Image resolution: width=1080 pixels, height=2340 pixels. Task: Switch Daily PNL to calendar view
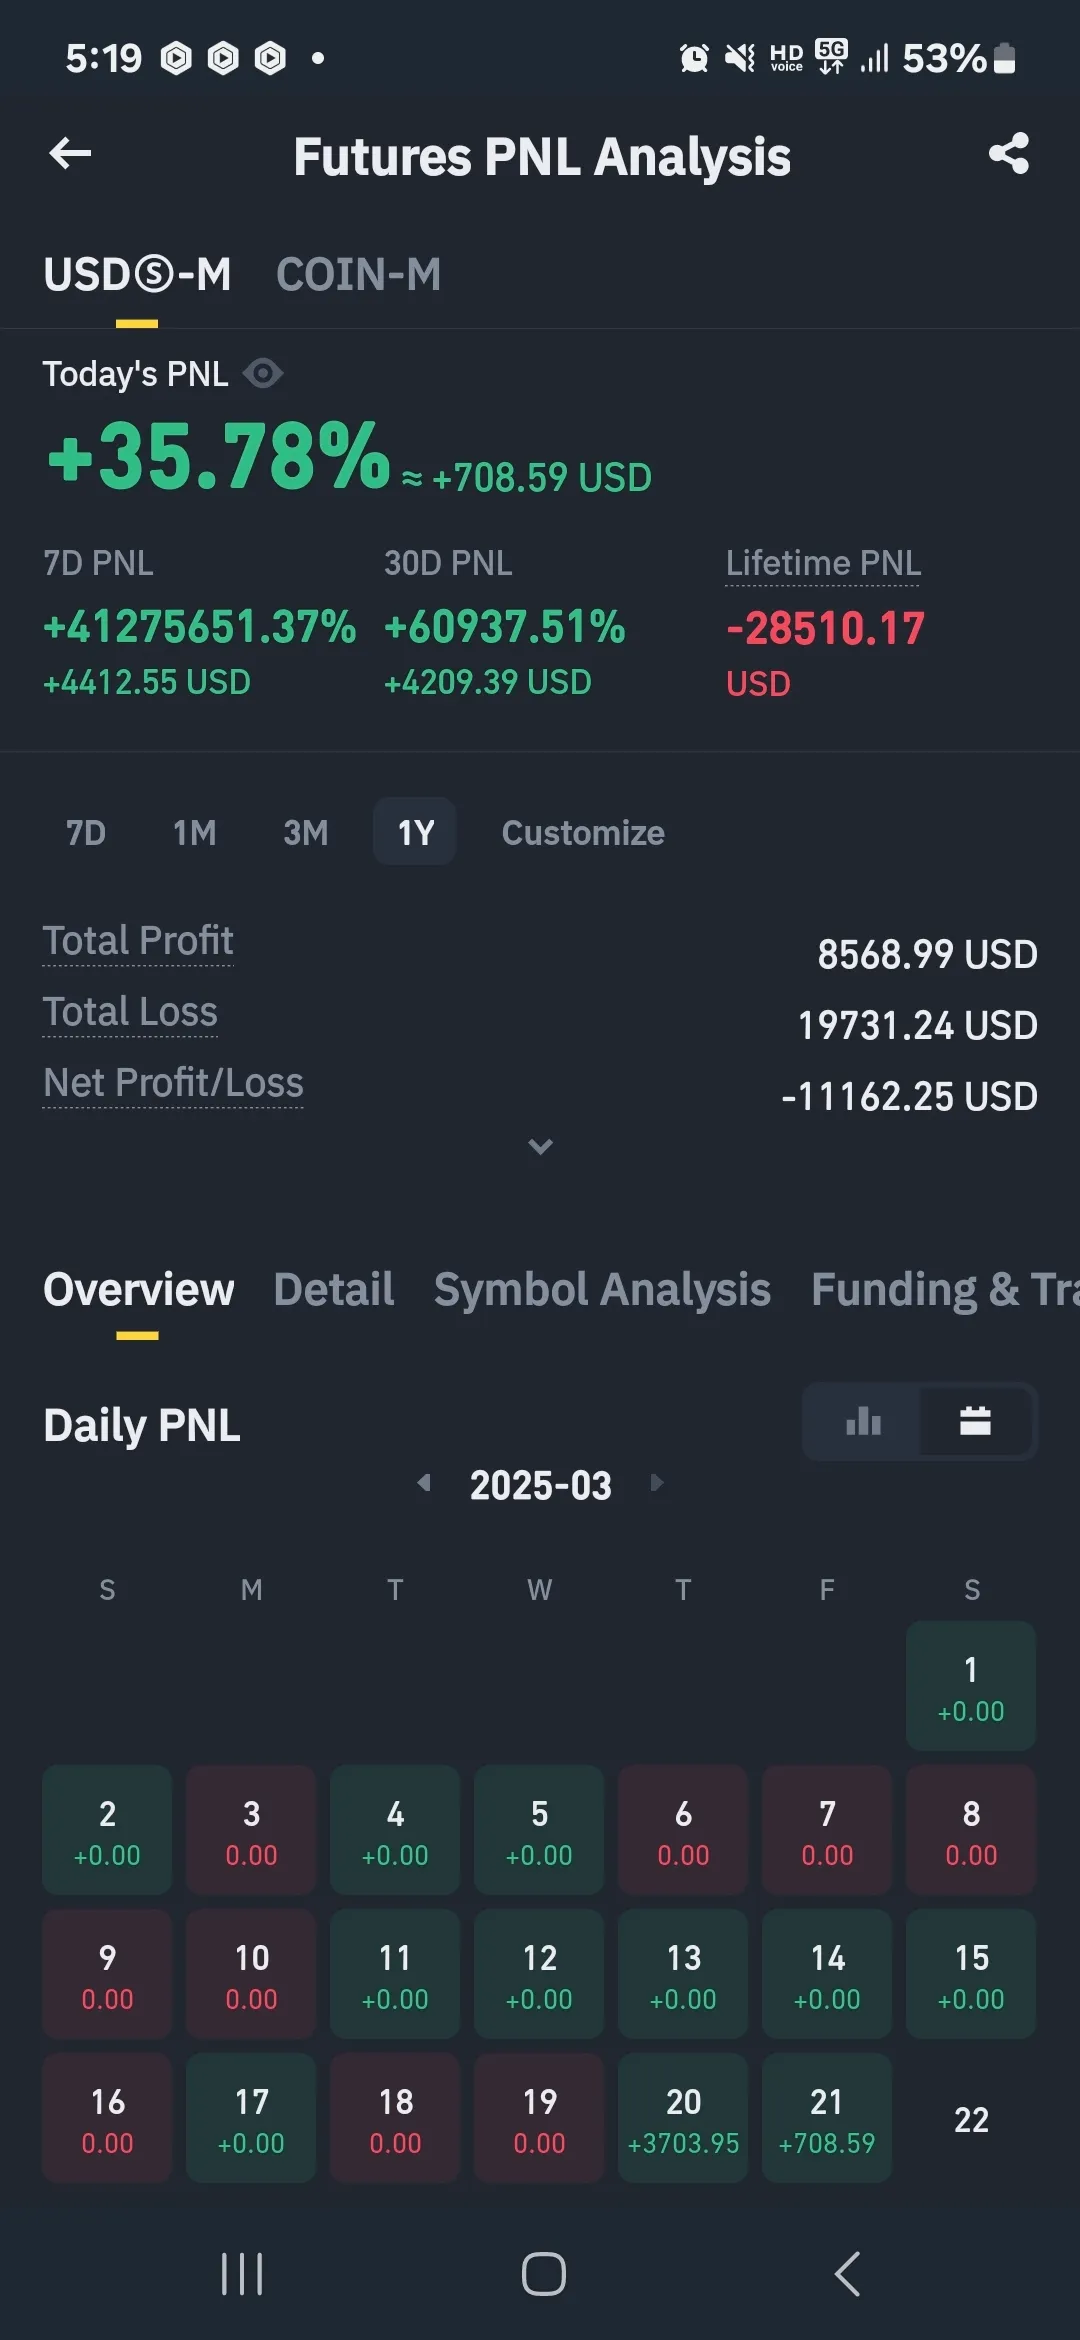point(975,1421)
